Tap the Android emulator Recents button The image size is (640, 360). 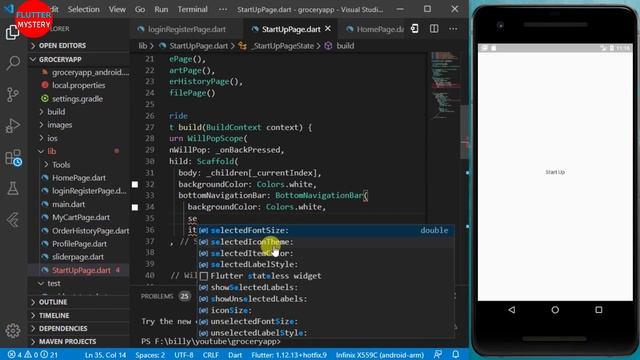point(598,310)
